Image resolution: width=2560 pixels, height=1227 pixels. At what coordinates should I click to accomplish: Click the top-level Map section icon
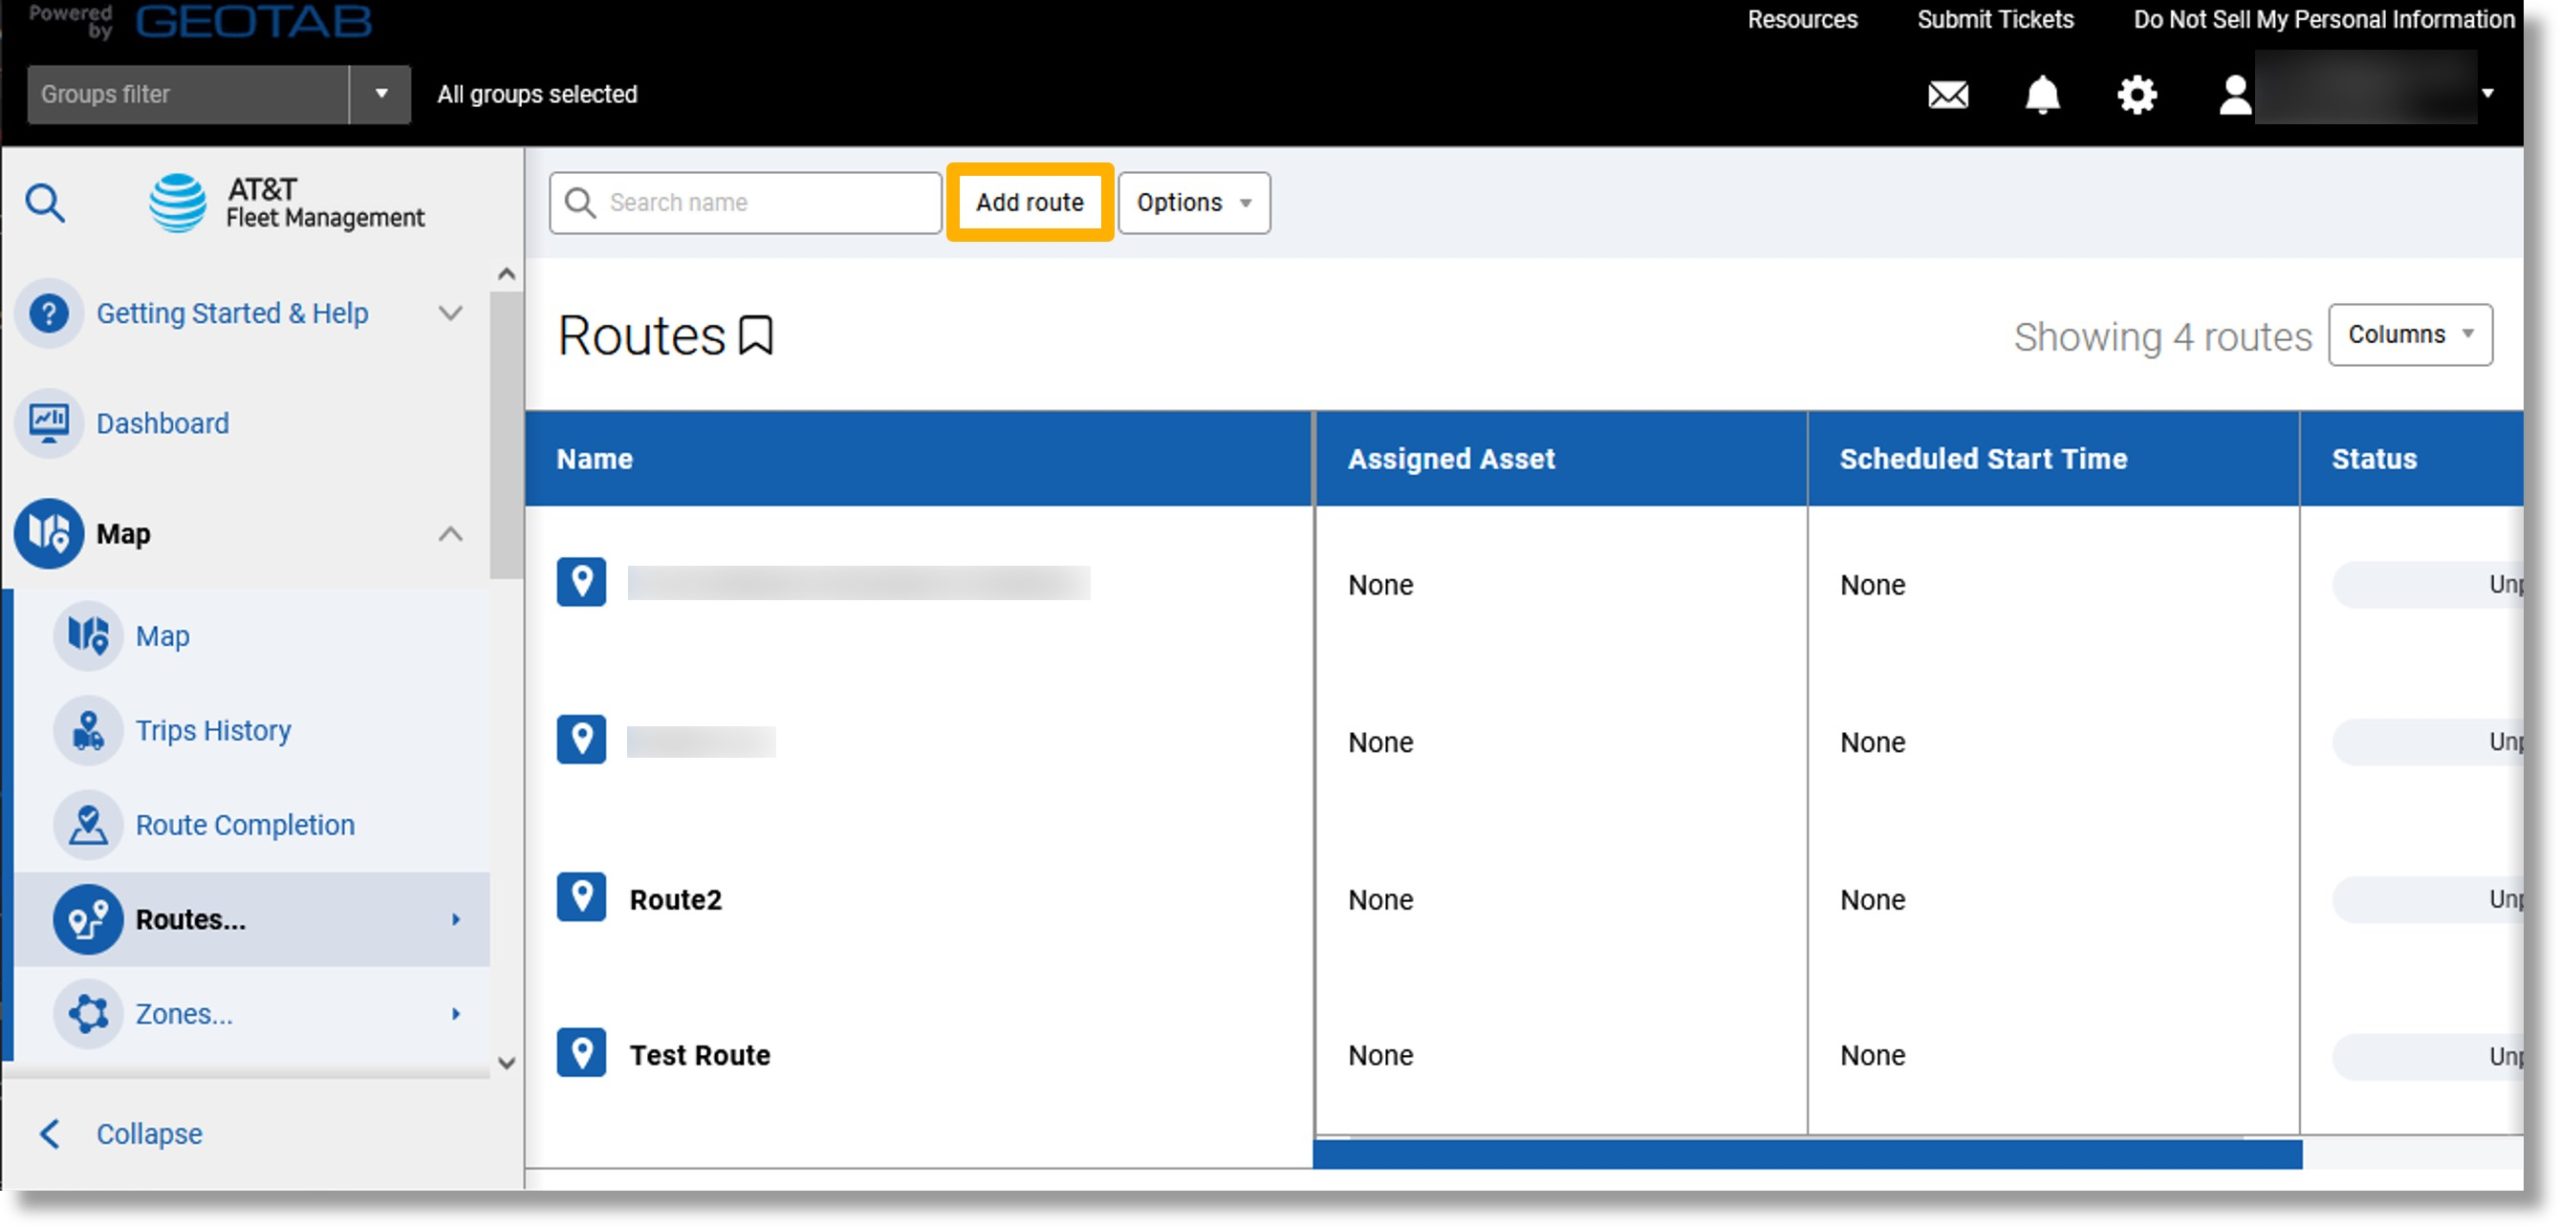pos(49,533)
